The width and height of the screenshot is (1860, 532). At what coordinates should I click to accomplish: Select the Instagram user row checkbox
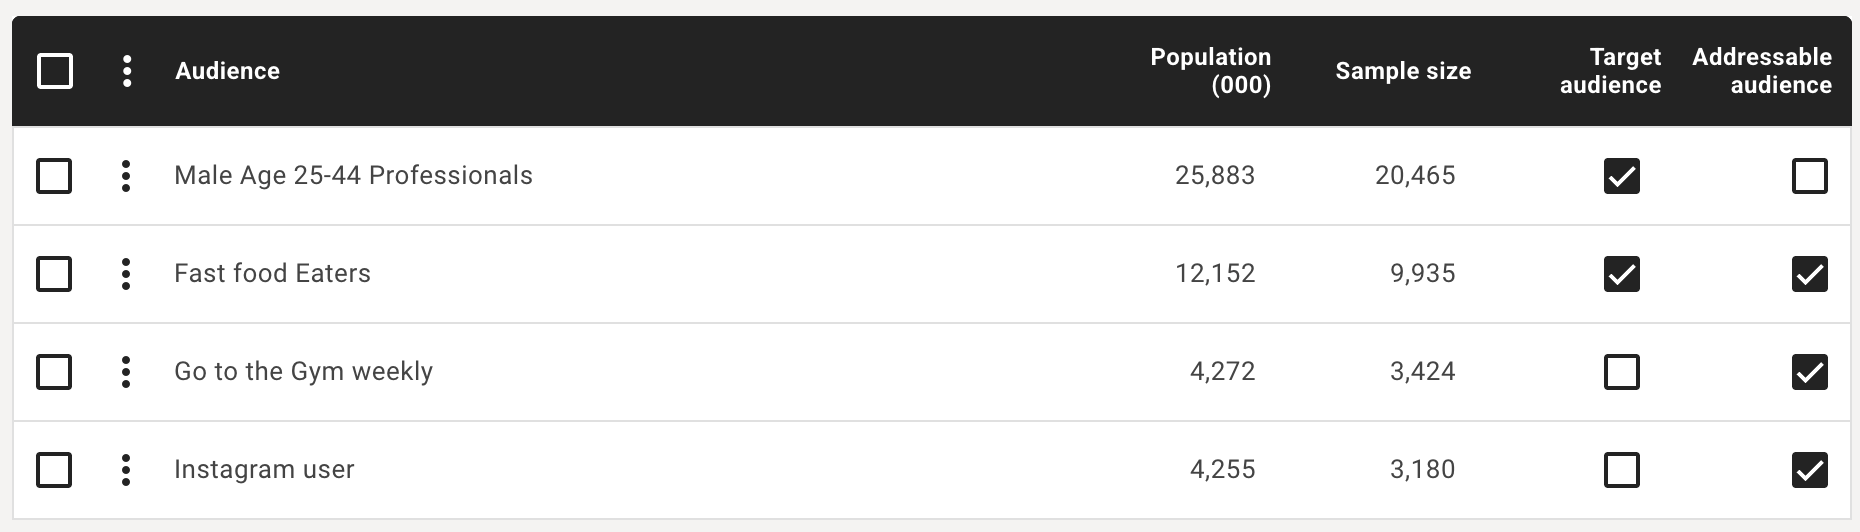click(54, 470)
